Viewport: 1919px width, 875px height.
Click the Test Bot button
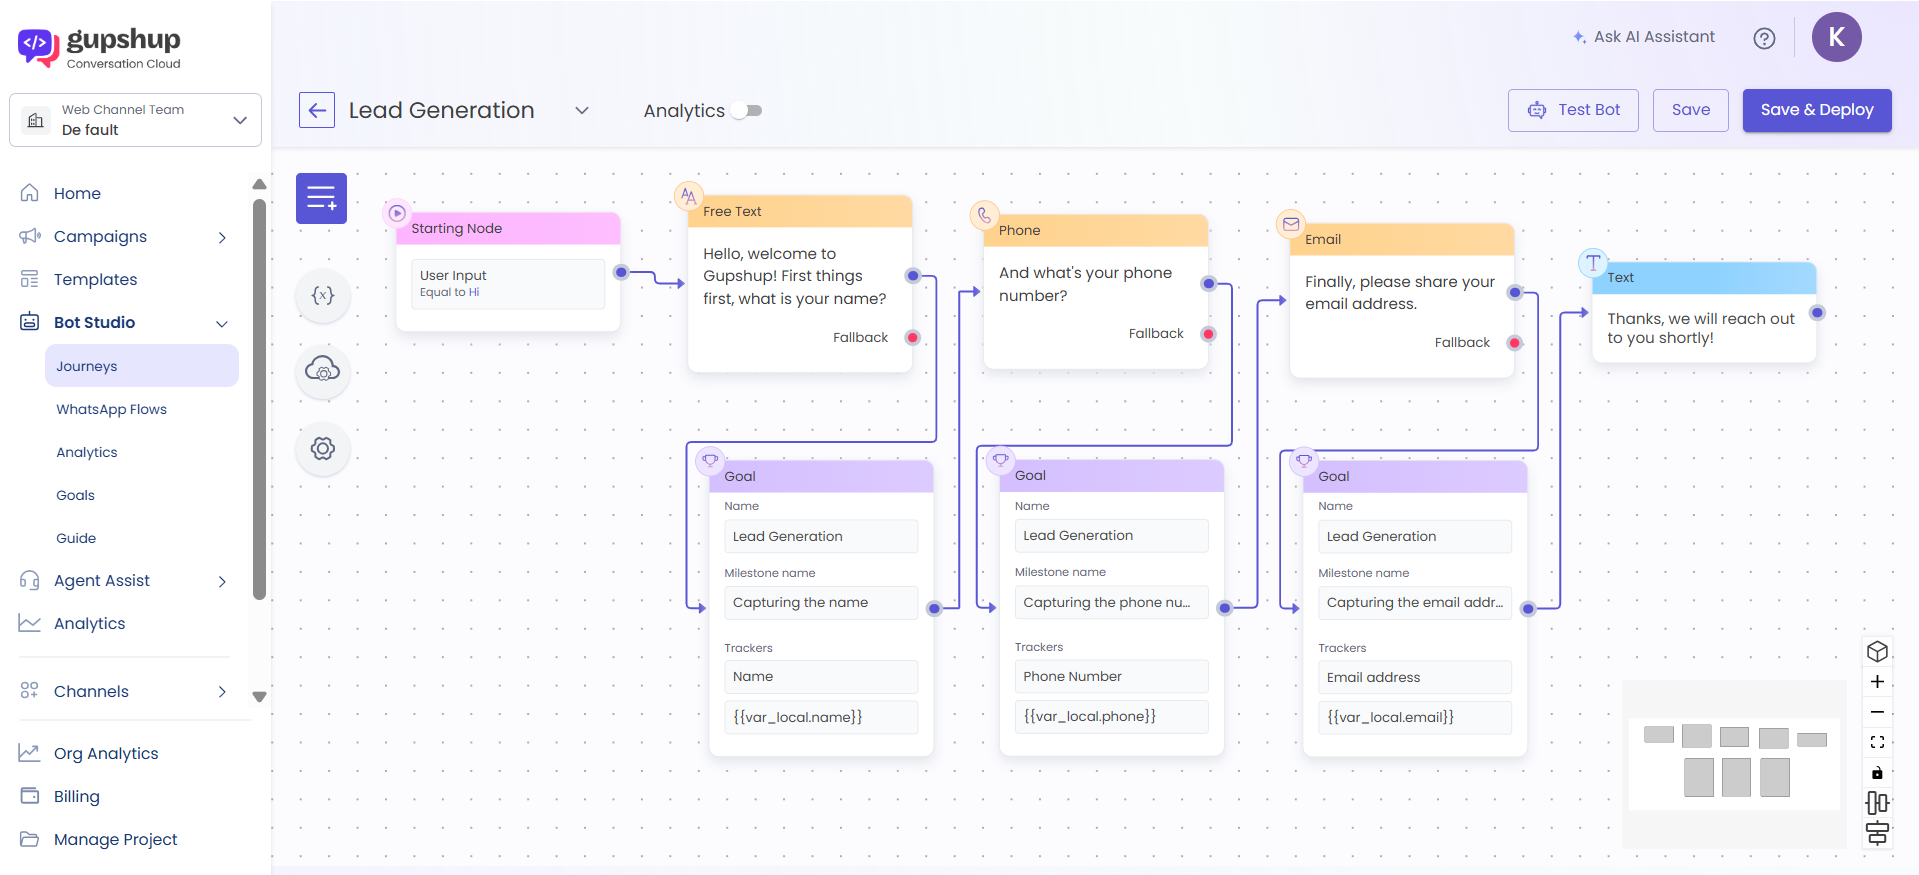(1573, 110)
